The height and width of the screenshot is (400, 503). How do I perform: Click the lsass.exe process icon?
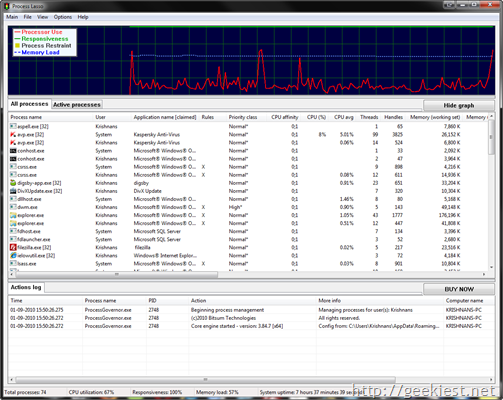13,263
